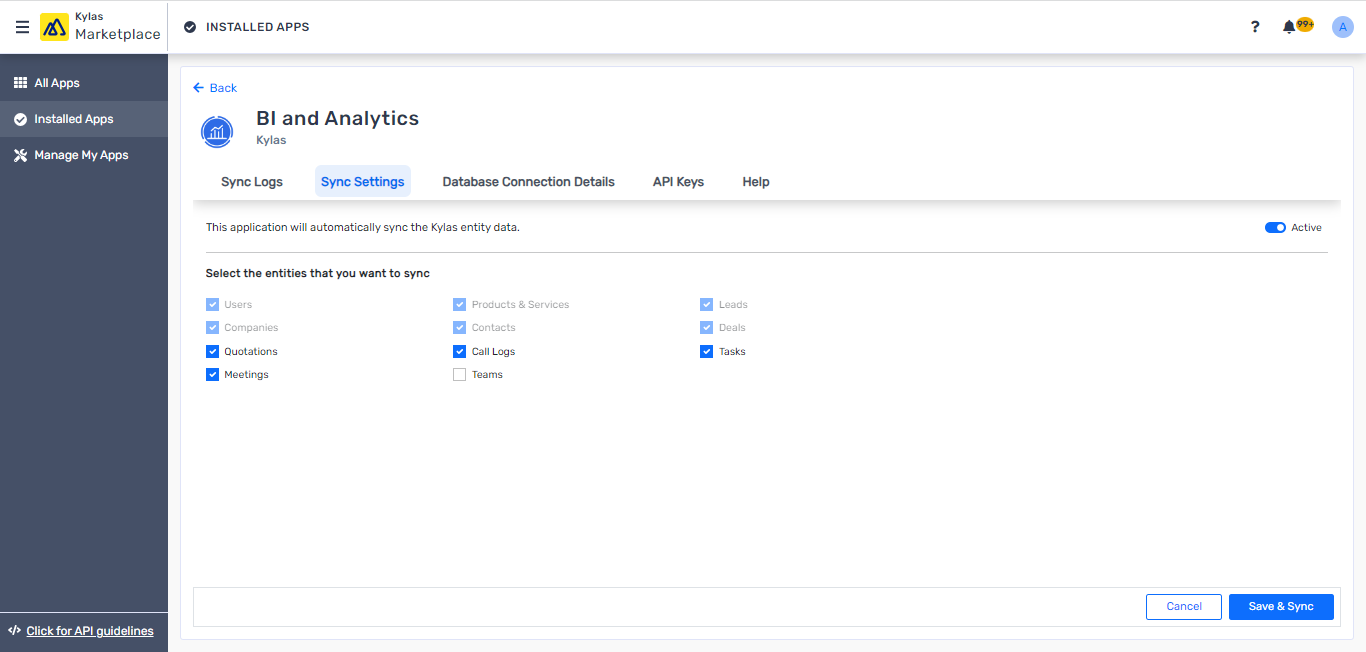Open the hamburger navigation menu
Viewport: 1366px width, 652px height.
click(22, 26)
